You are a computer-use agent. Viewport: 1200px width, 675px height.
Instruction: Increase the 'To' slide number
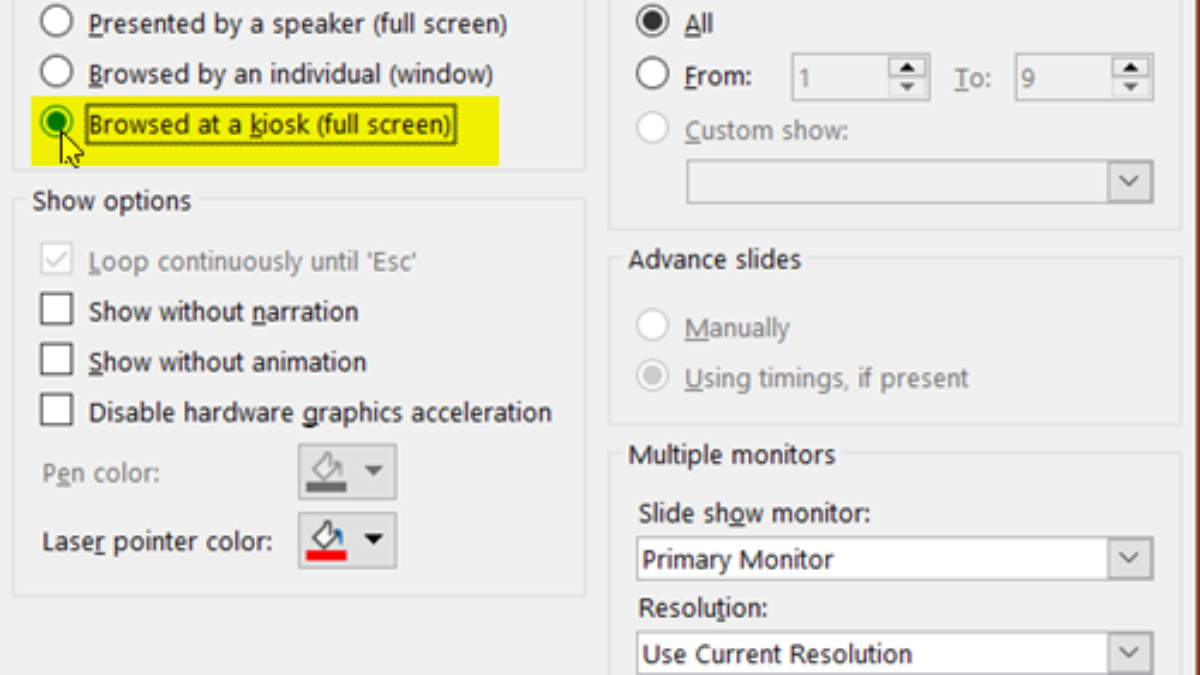point(1131,67)
